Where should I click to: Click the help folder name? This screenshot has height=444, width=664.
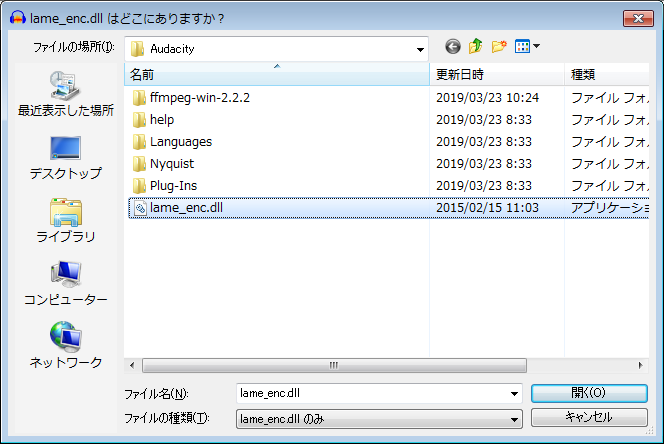[x=162, y=120]
